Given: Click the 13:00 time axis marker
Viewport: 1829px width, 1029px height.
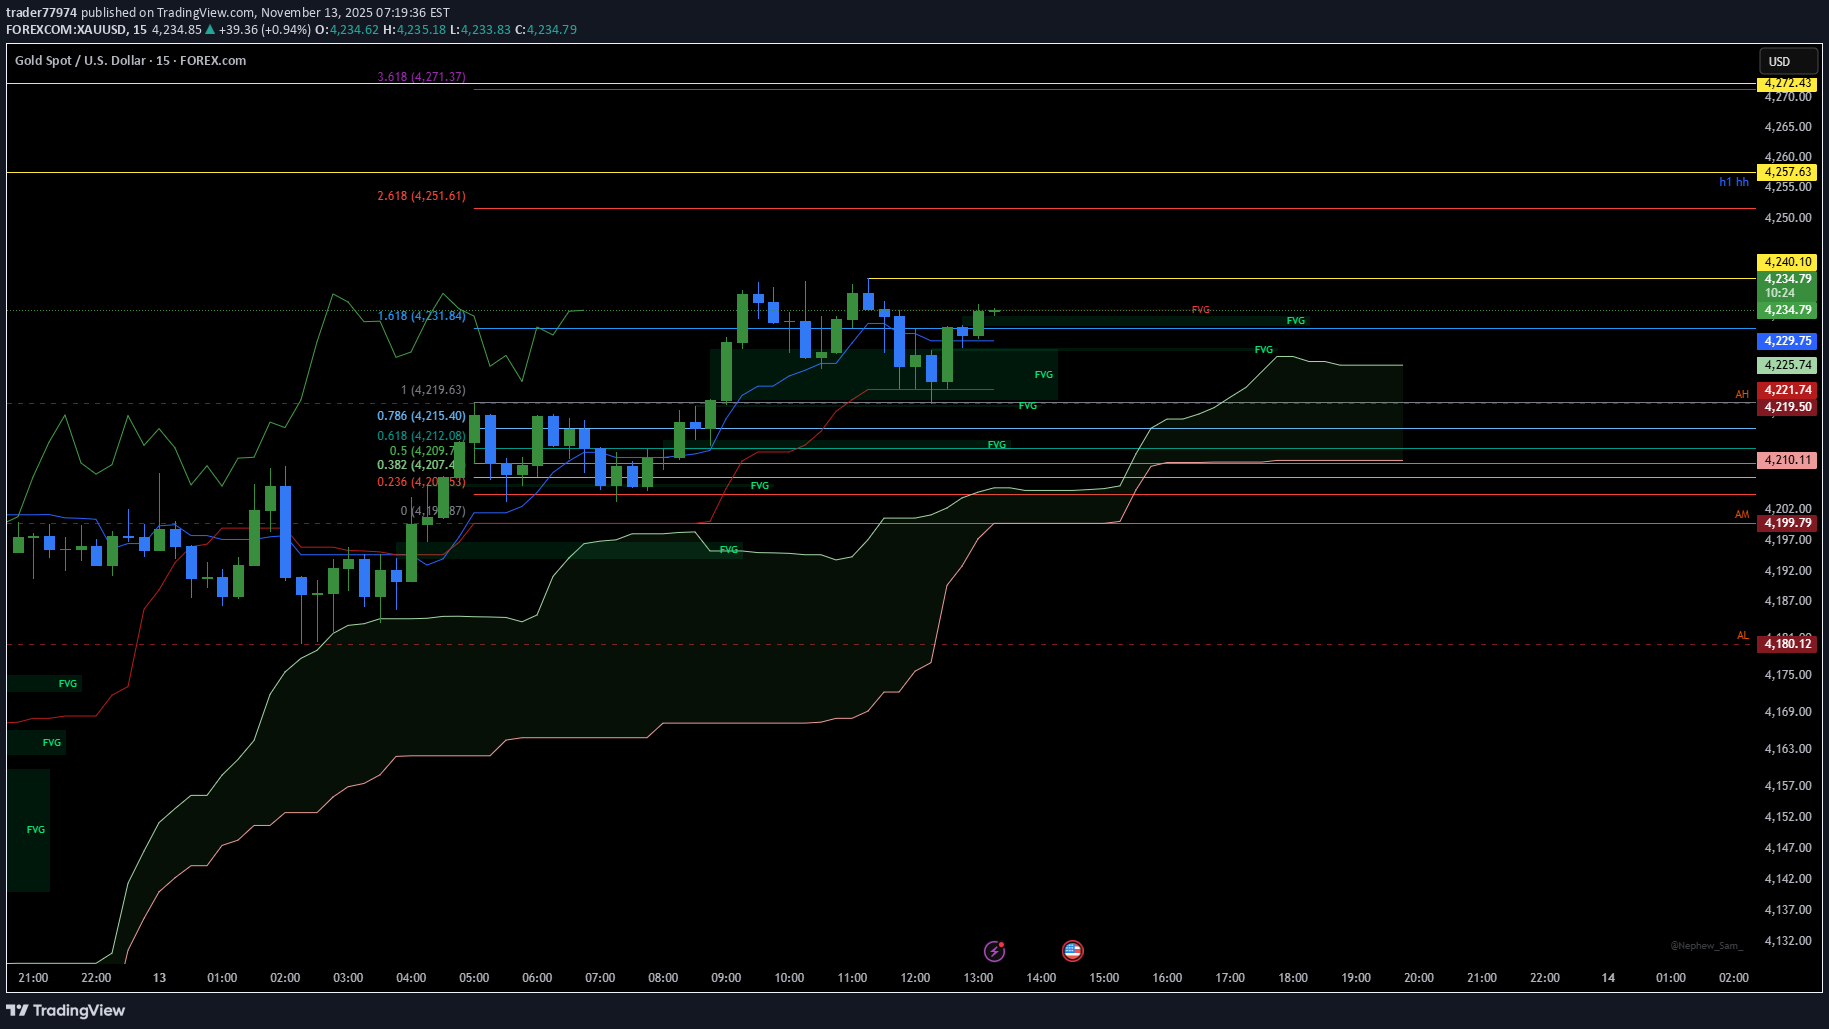Looking at the screenshot, I should pos(977,977).
